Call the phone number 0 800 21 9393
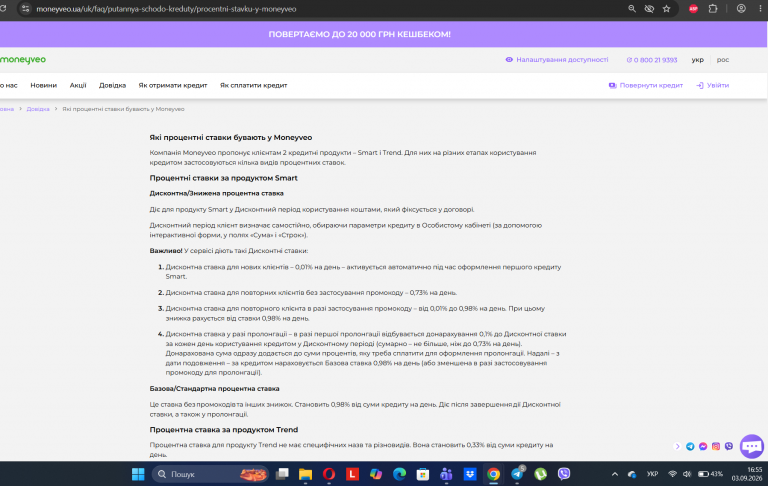 pyautogui.click(x=652, y=60)
